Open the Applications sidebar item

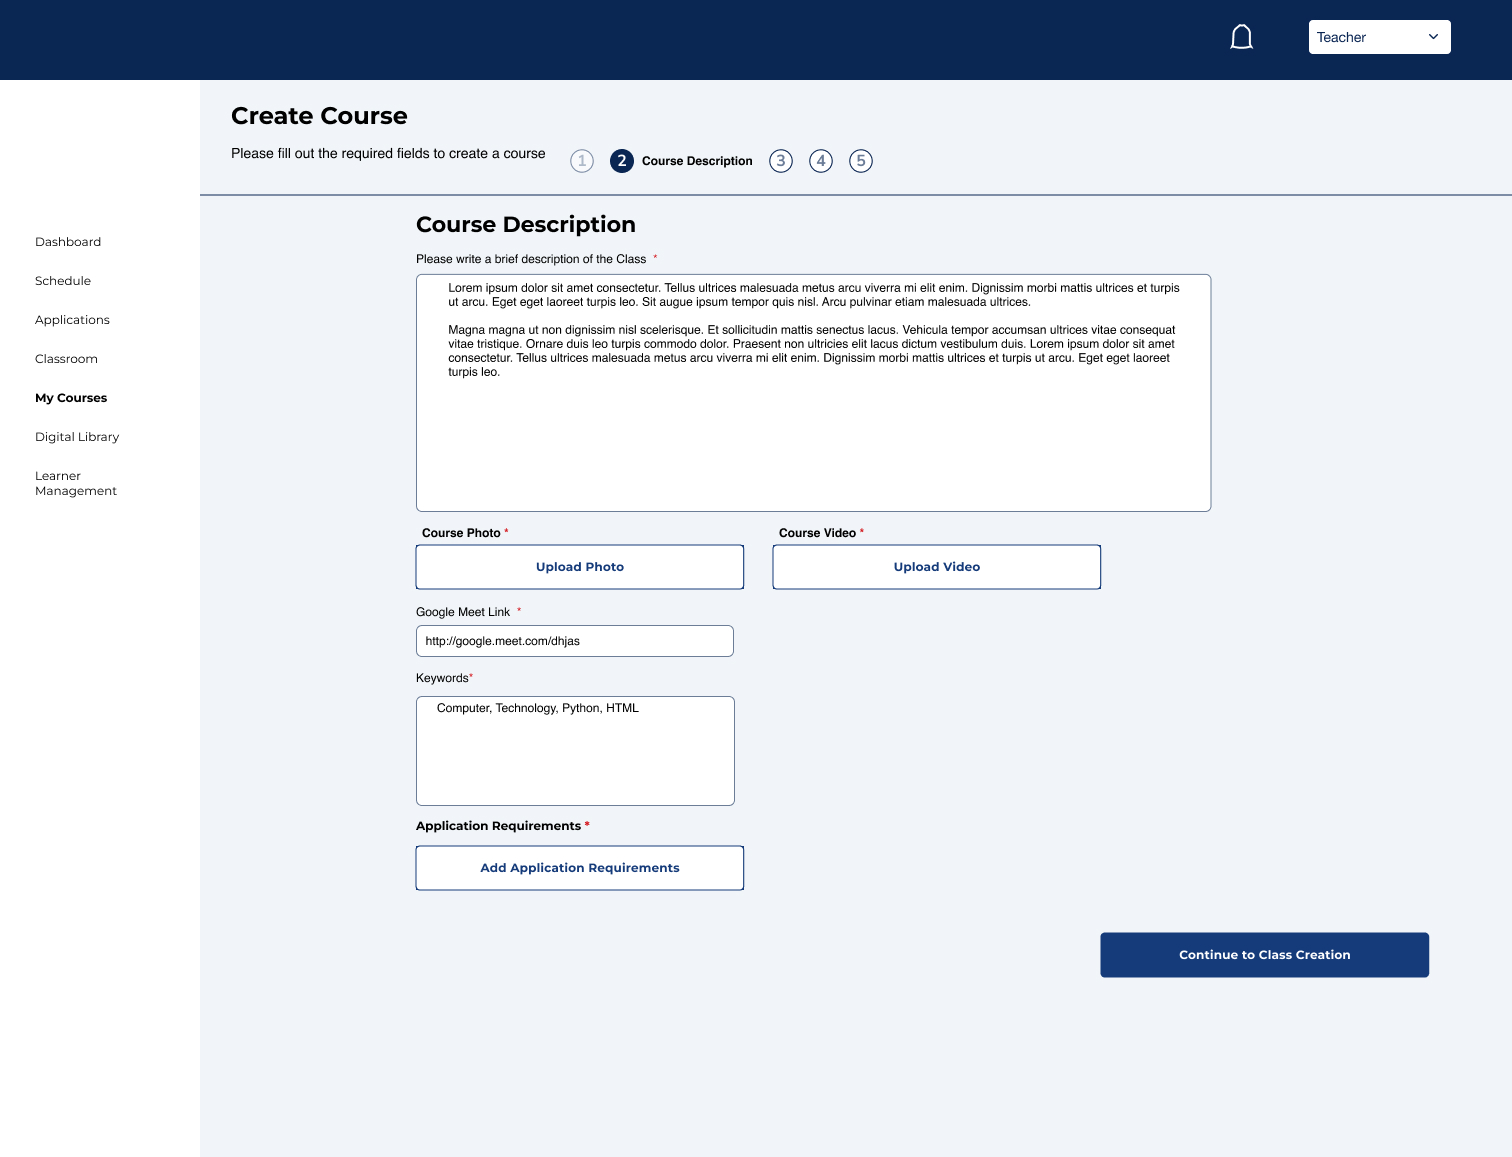click(72, 320)
